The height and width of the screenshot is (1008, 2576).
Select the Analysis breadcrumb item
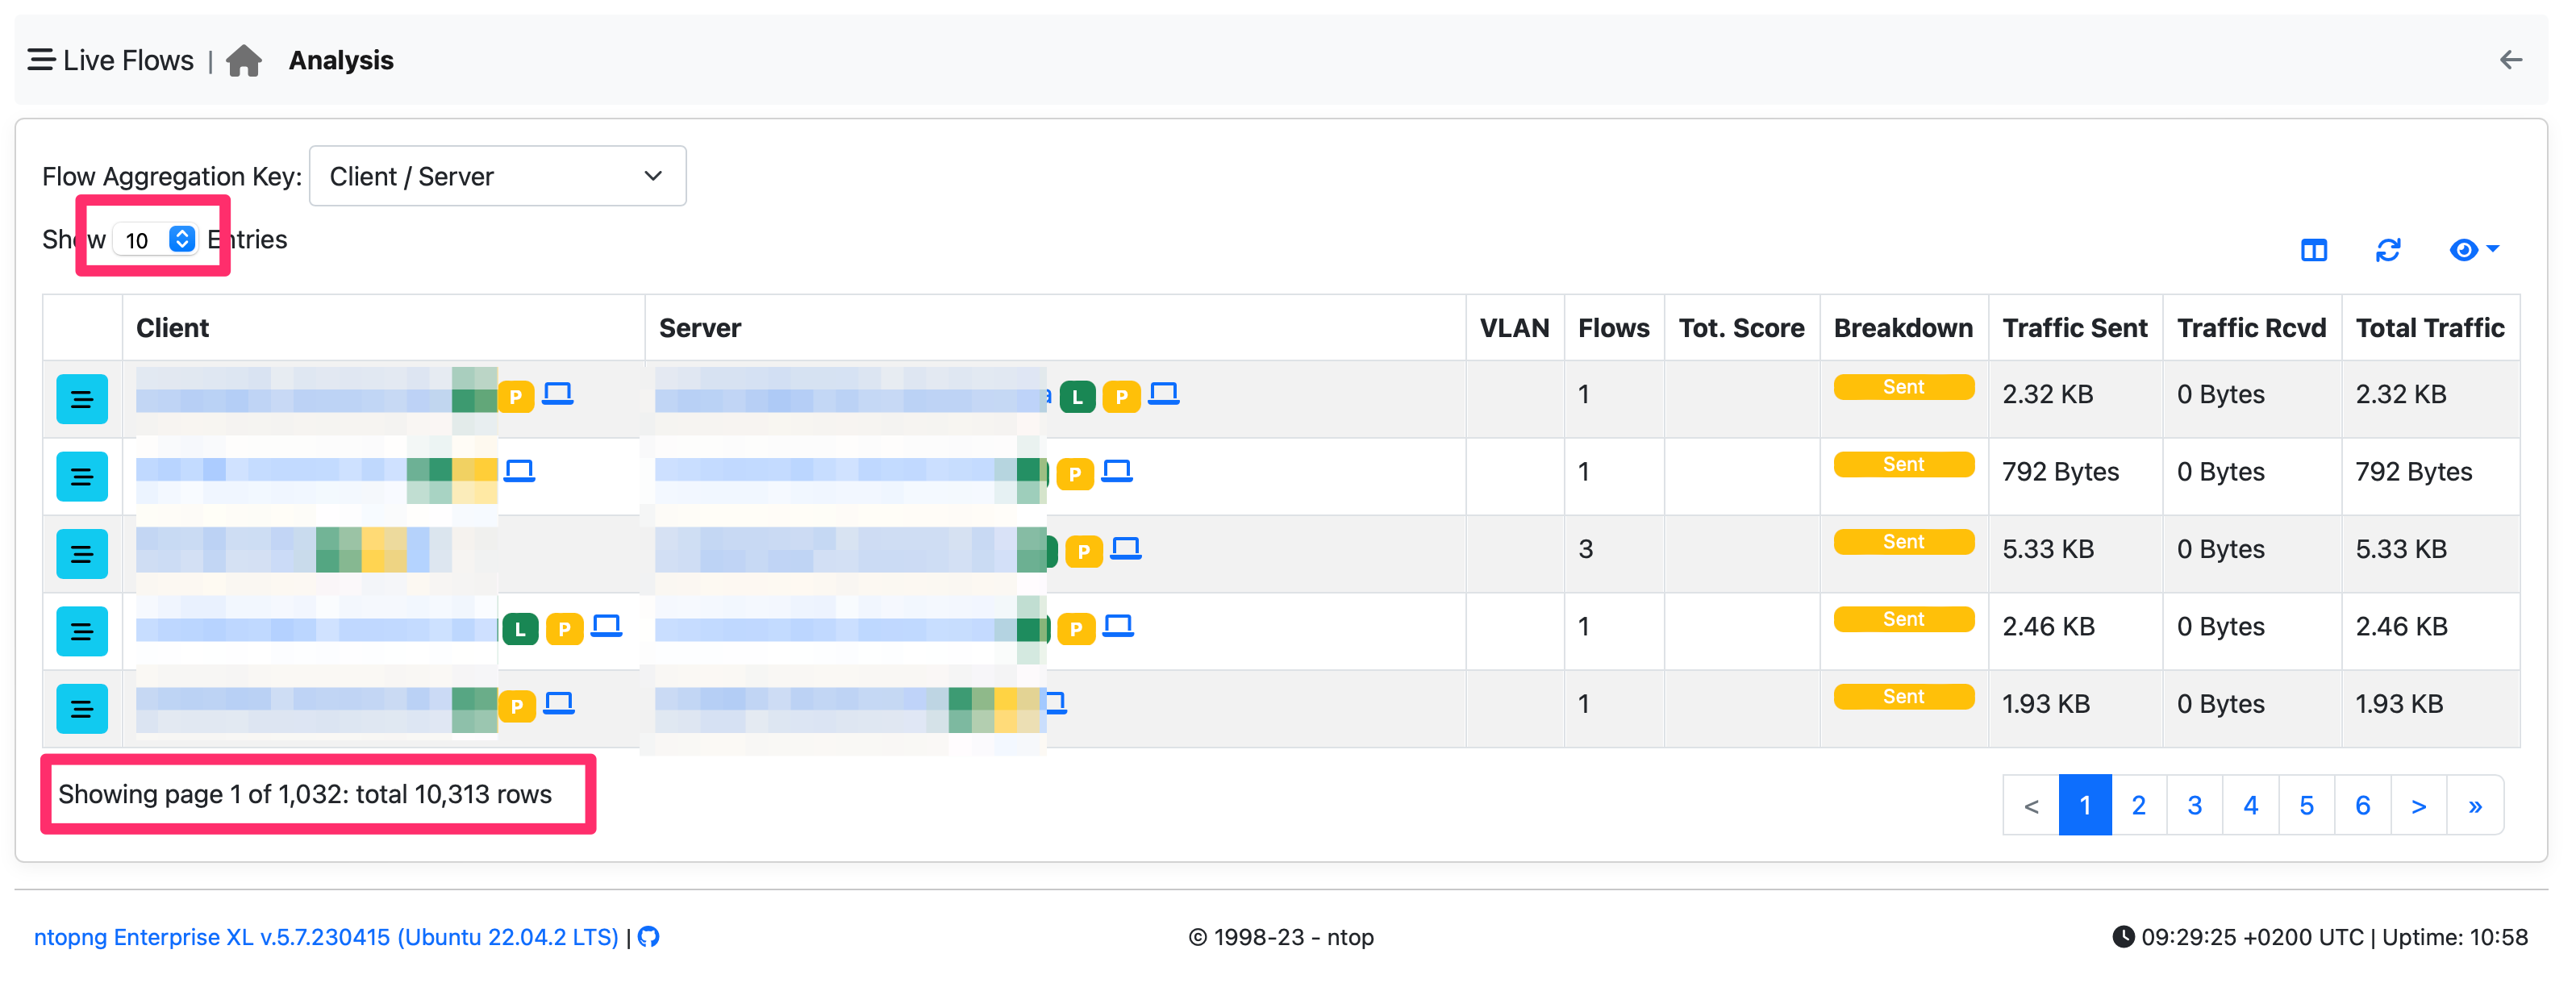[340, 59]
